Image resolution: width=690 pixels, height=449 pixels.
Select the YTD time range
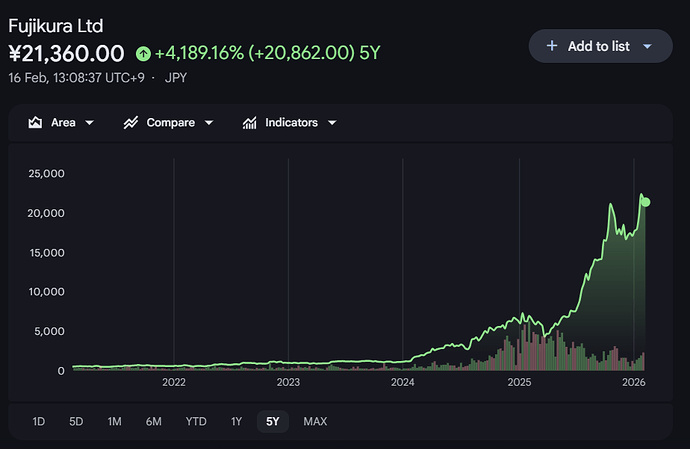(x=196, y=421)
